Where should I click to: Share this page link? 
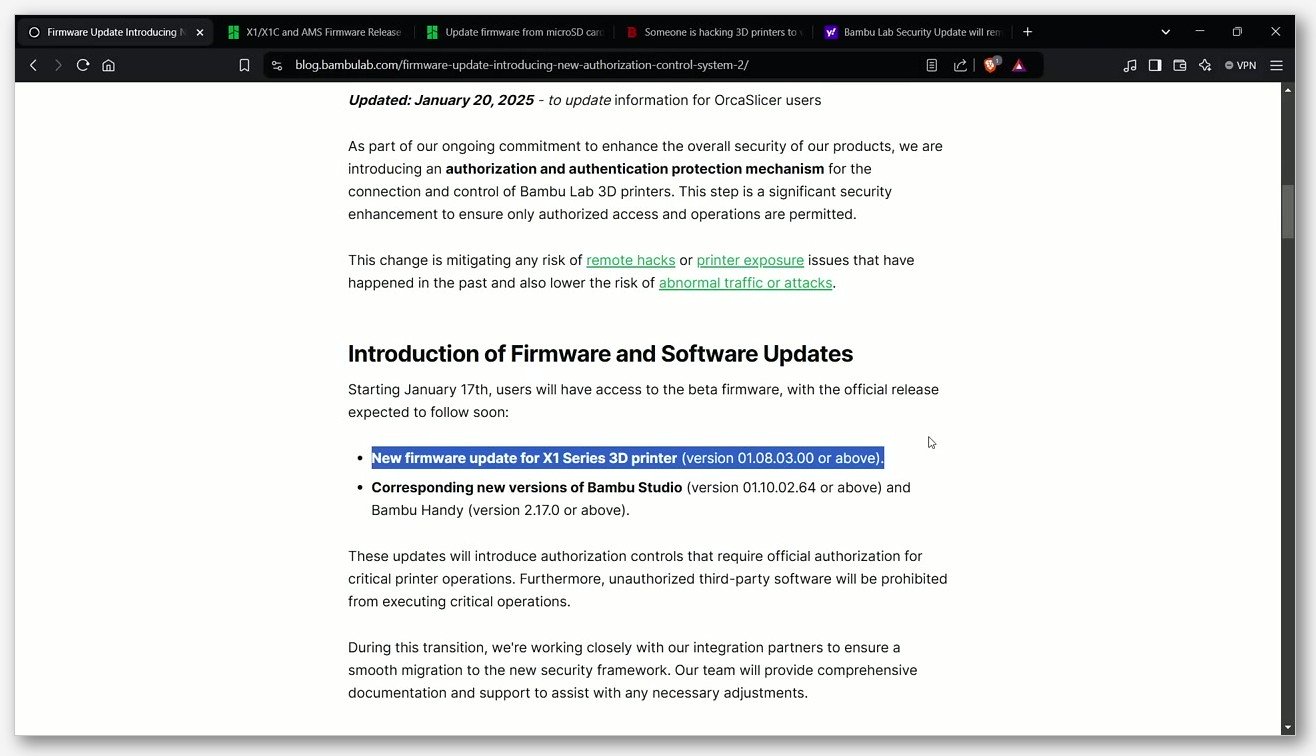click(x=960, y=65)
